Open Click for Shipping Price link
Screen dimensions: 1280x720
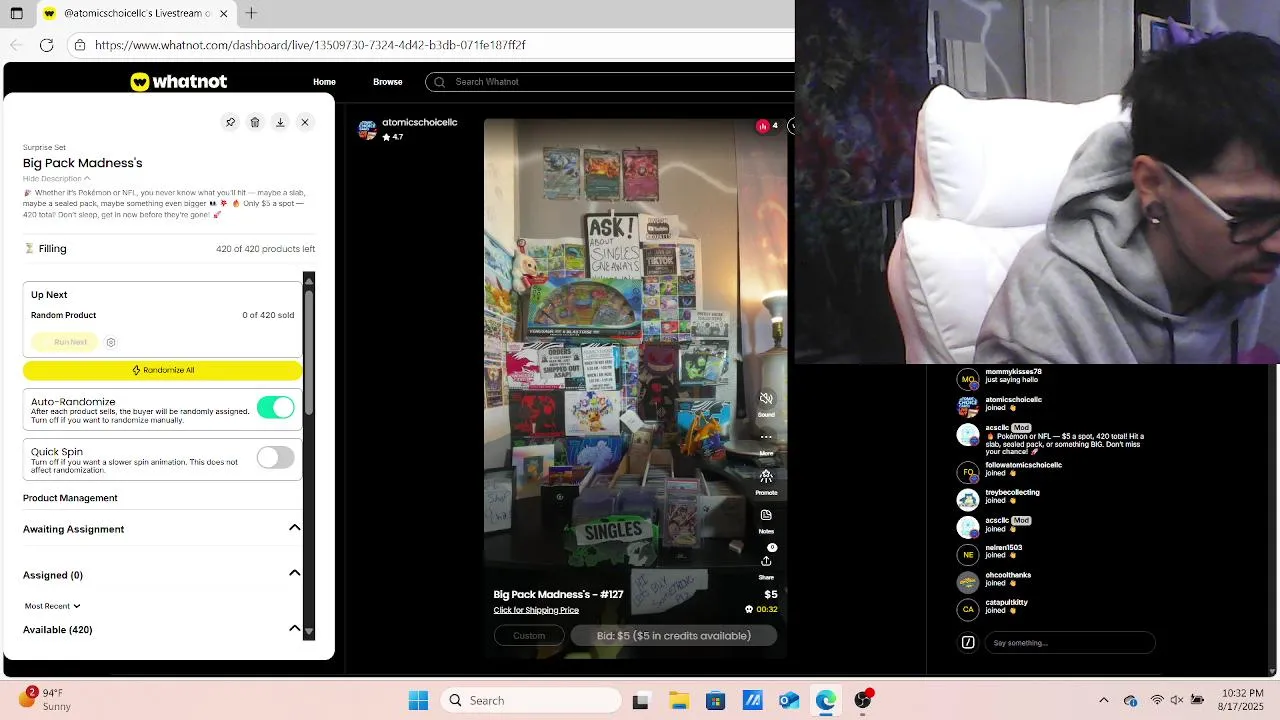(536, 610)
